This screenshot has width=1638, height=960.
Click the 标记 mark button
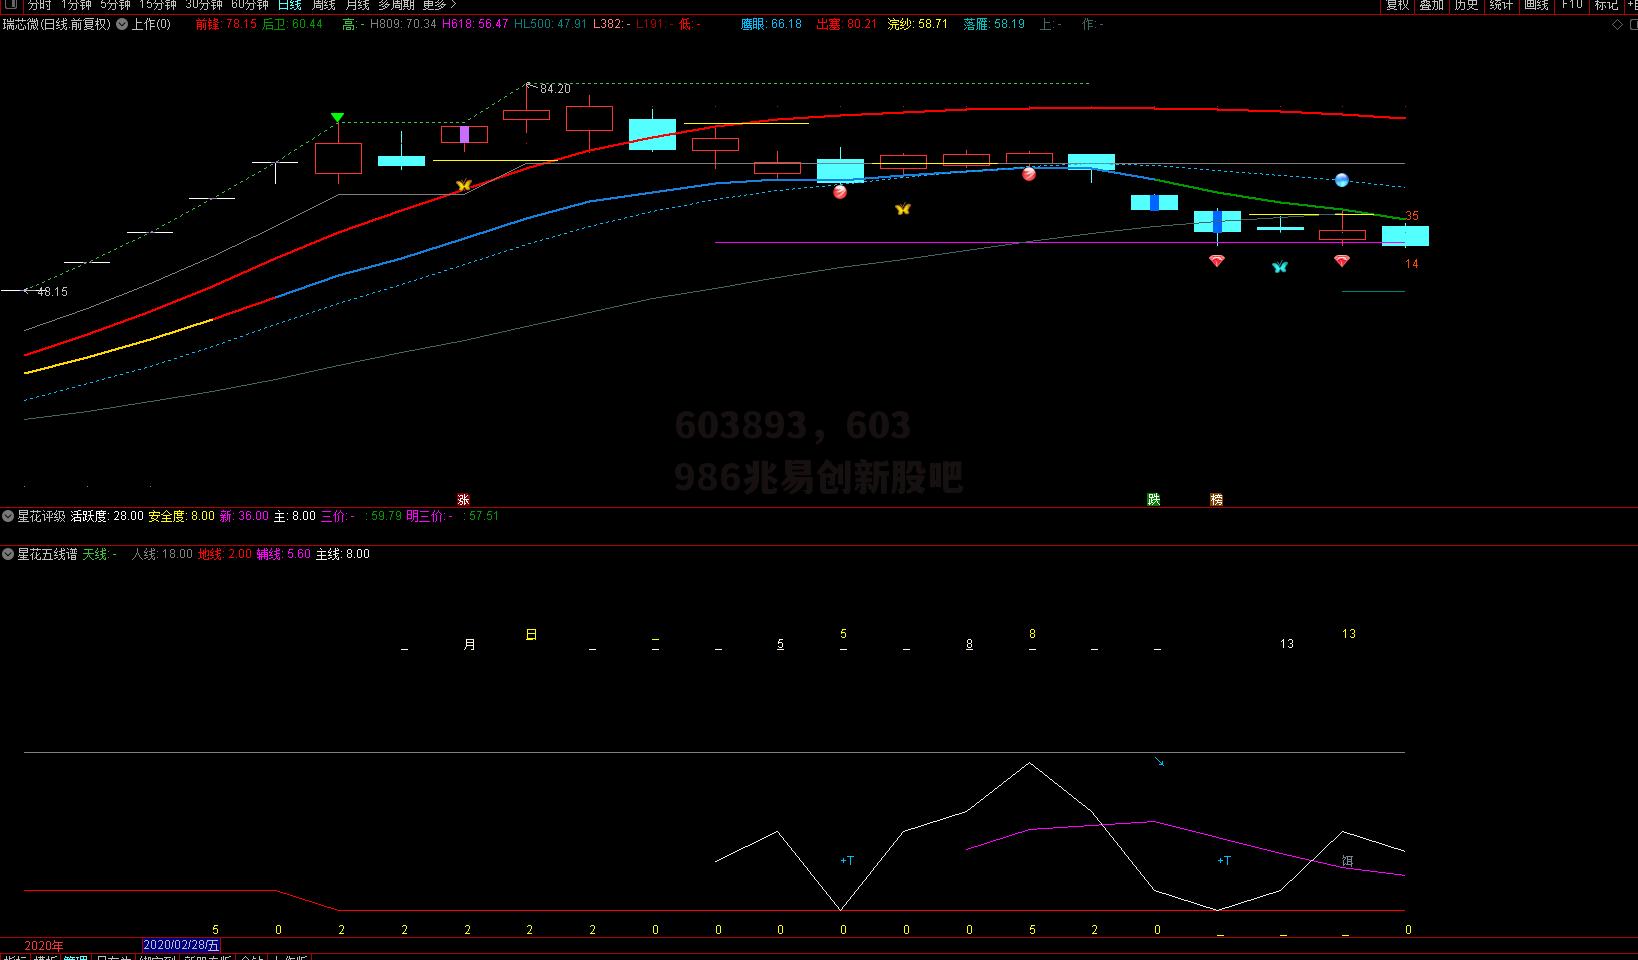pyautogui.click(x=1606, y=5)
